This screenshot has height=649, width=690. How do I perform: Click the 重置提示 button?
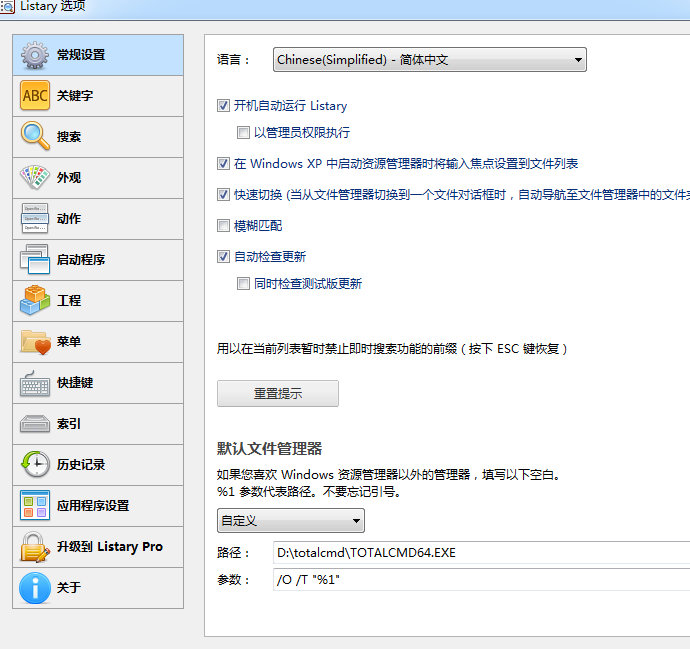278,393
